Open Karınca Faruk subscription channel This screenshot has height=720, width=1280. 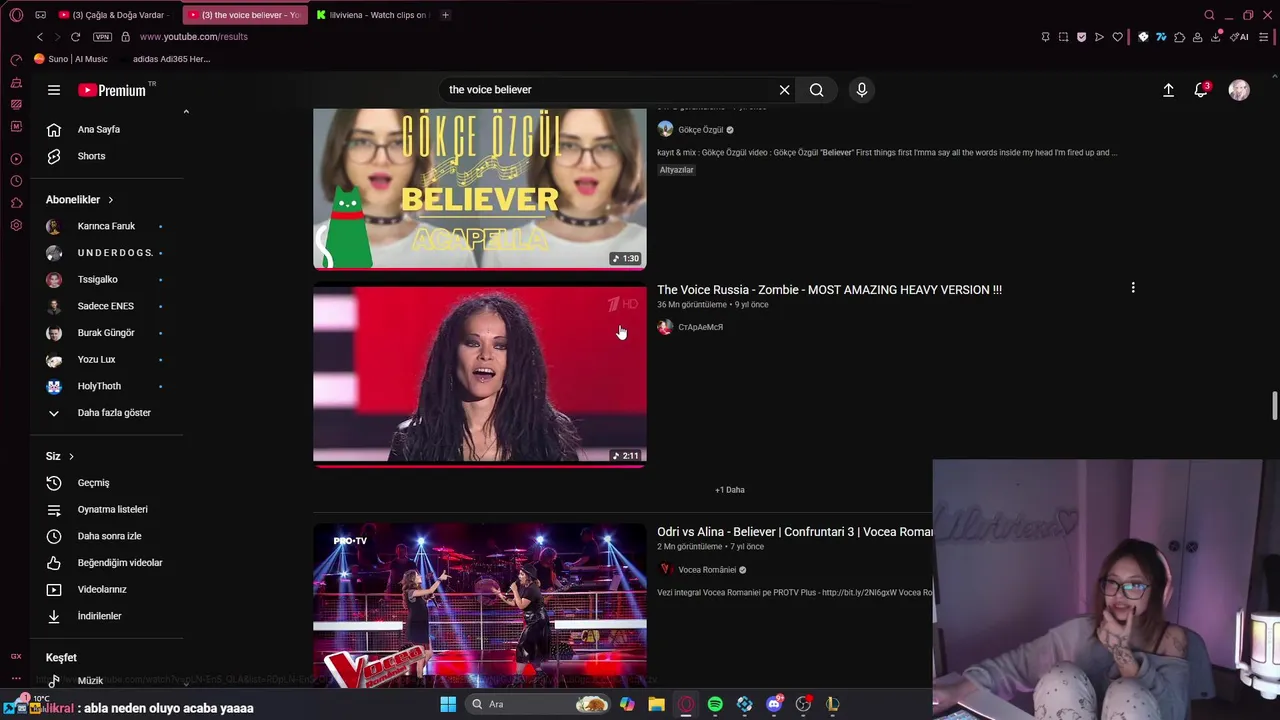(107, 226)
